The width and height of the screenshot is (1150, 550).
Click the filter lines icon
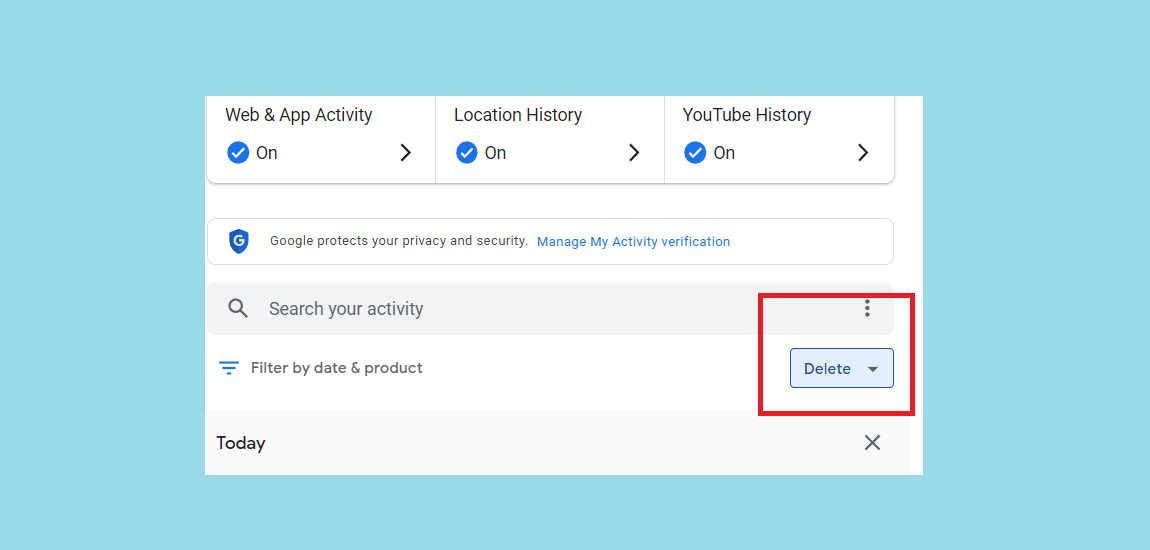pos(230,367)
